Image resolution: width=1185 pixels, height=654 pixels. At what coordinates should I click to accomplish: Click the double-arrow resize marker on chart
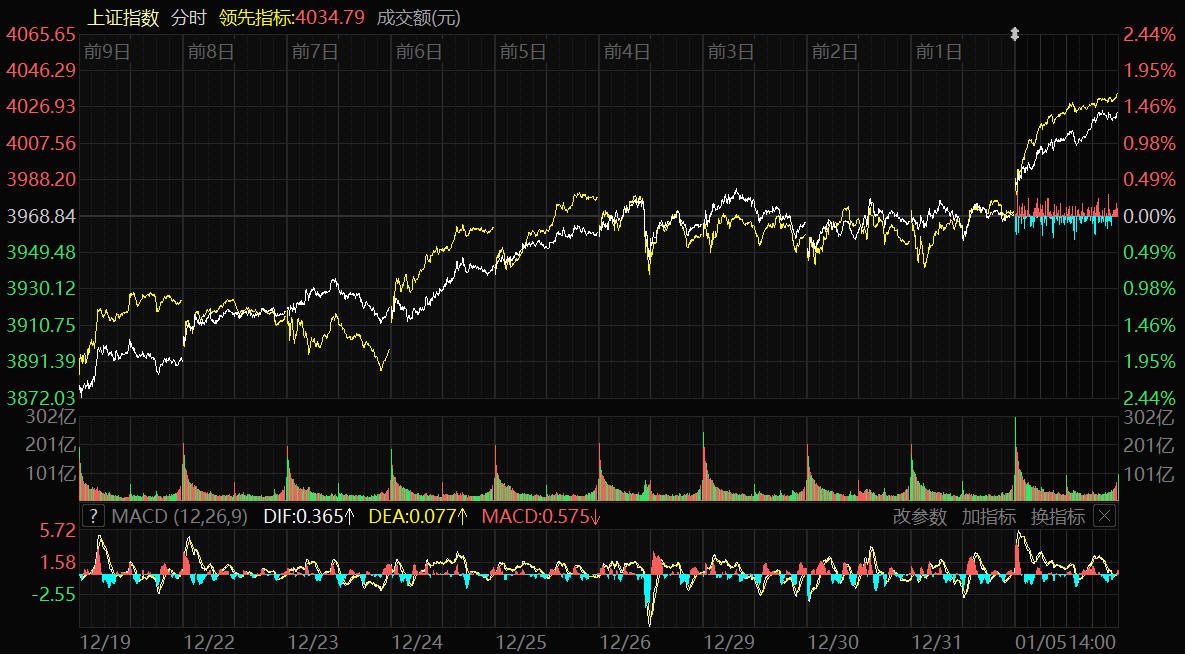click(1014, 35)
